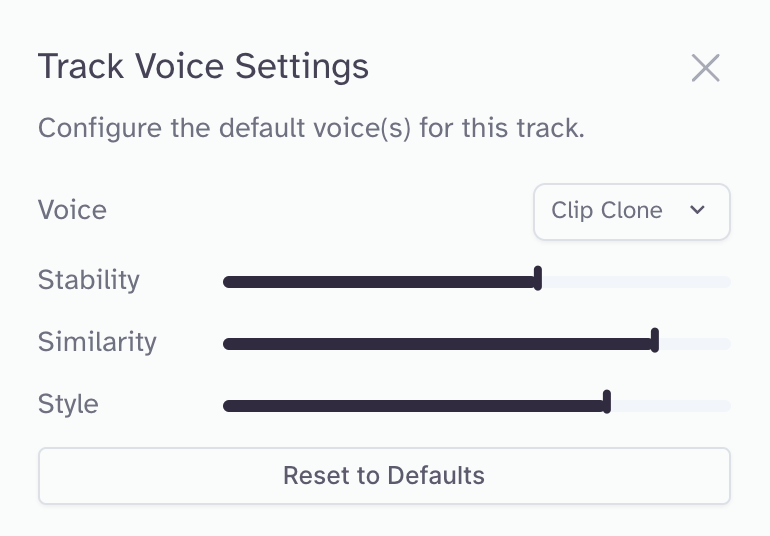Close the Track Voice Settings dialog
This screenshot has width=770, height=536.
(x=706, y=68)
